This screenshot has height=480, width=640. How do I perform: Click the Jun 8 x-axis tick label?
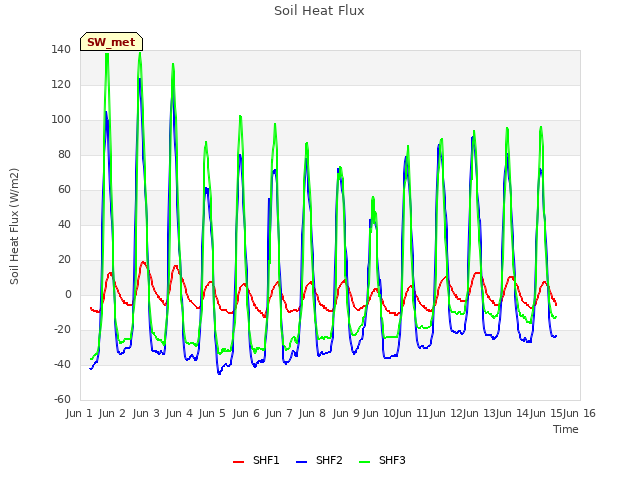pos(312,413)
